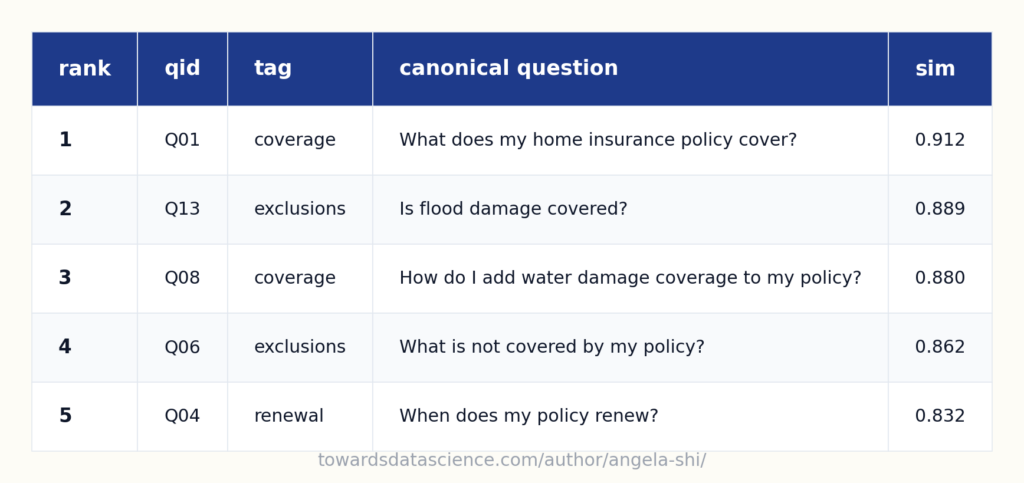Select the renewal tag cell

pos(300,416)
